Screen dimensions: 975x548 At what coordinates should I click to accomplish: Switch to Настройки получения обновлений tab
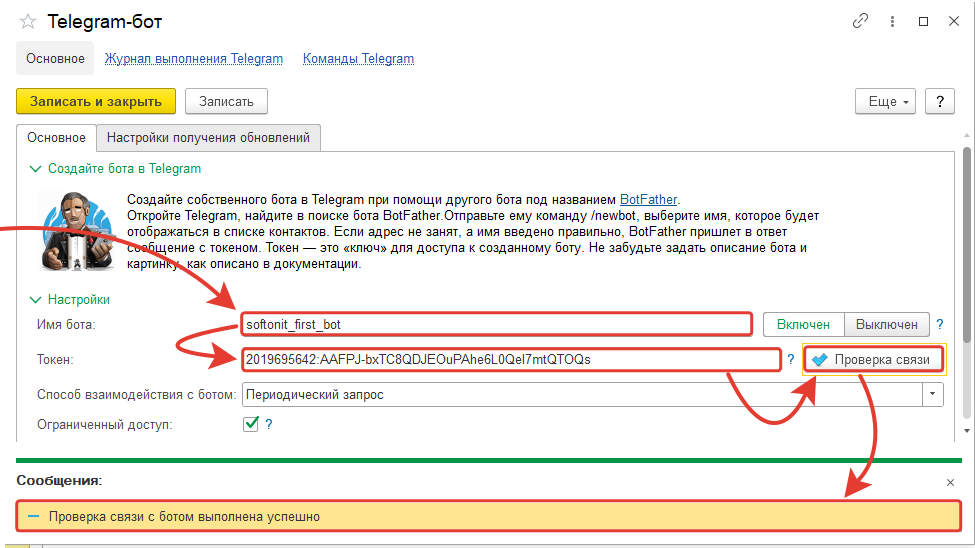tap(208, 138)
